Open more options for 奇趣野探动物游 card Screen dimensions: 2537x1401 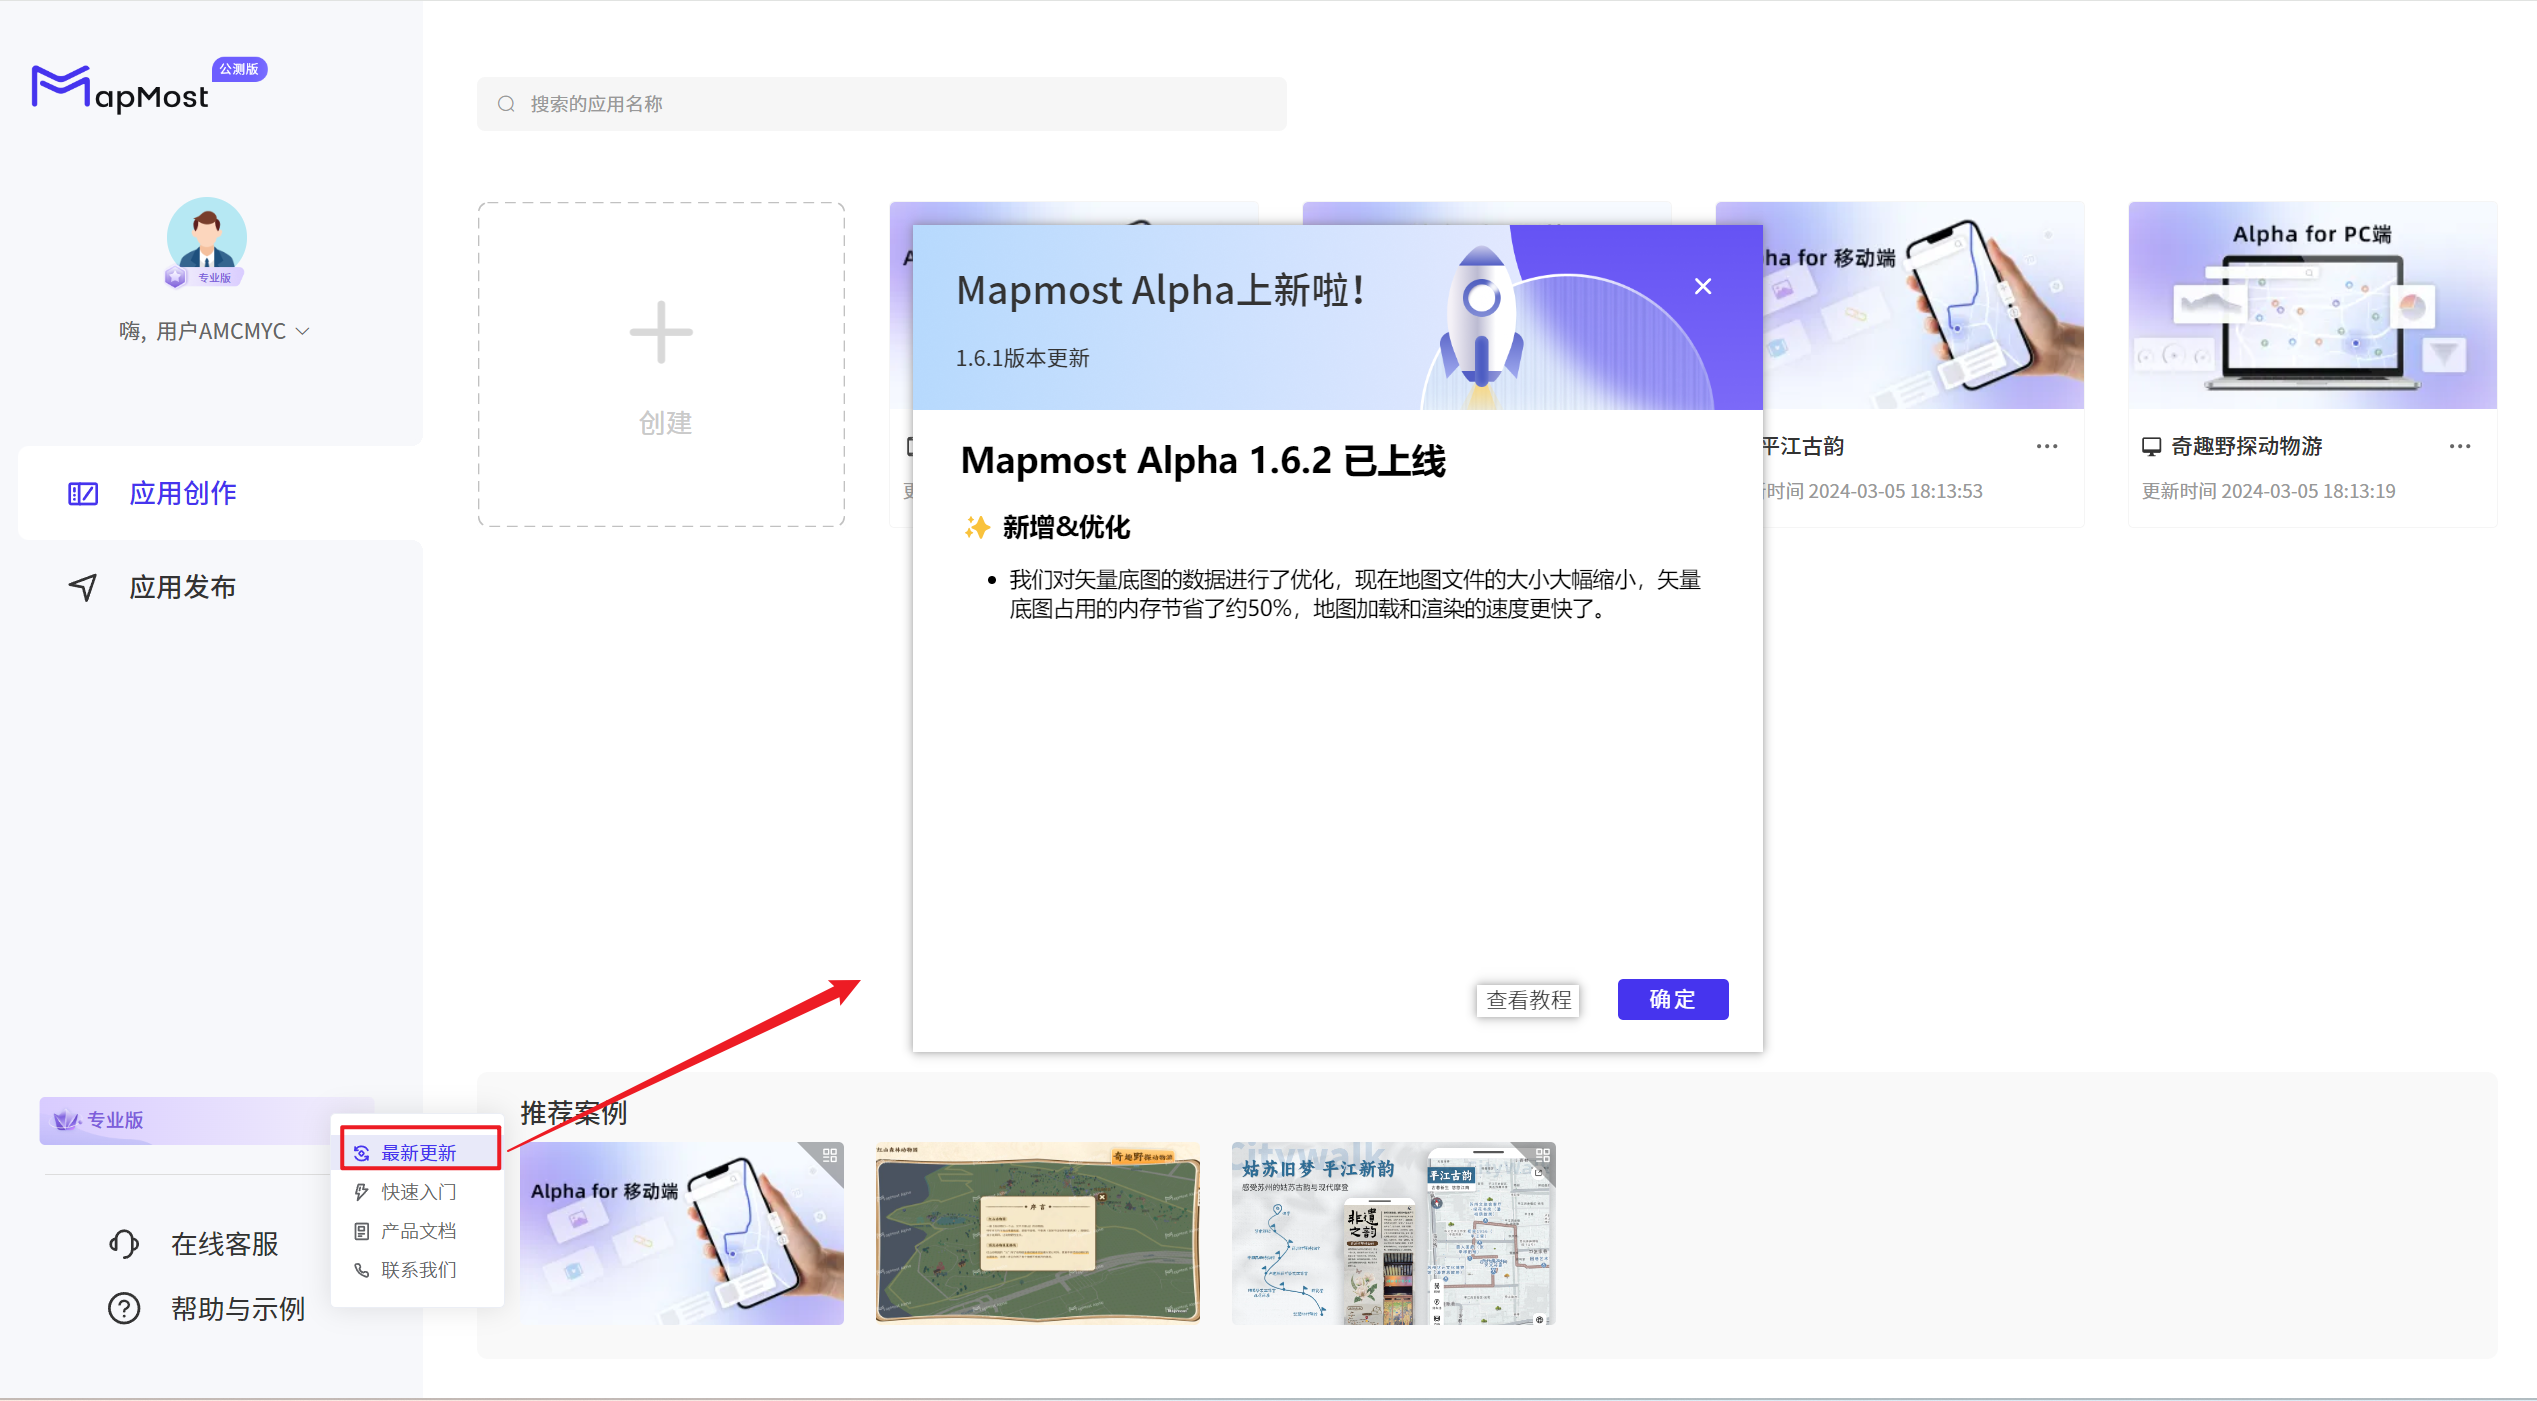click(x=2460, y=446)
